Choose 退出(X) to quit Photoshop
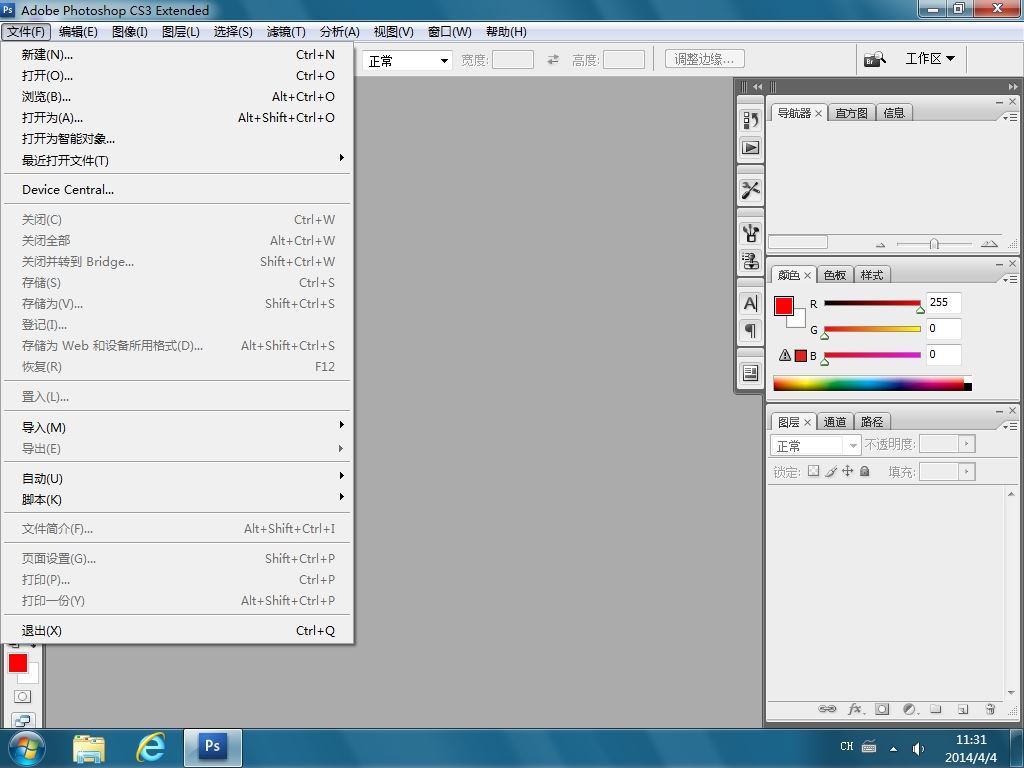1024x768 pixels. point(177,630)
